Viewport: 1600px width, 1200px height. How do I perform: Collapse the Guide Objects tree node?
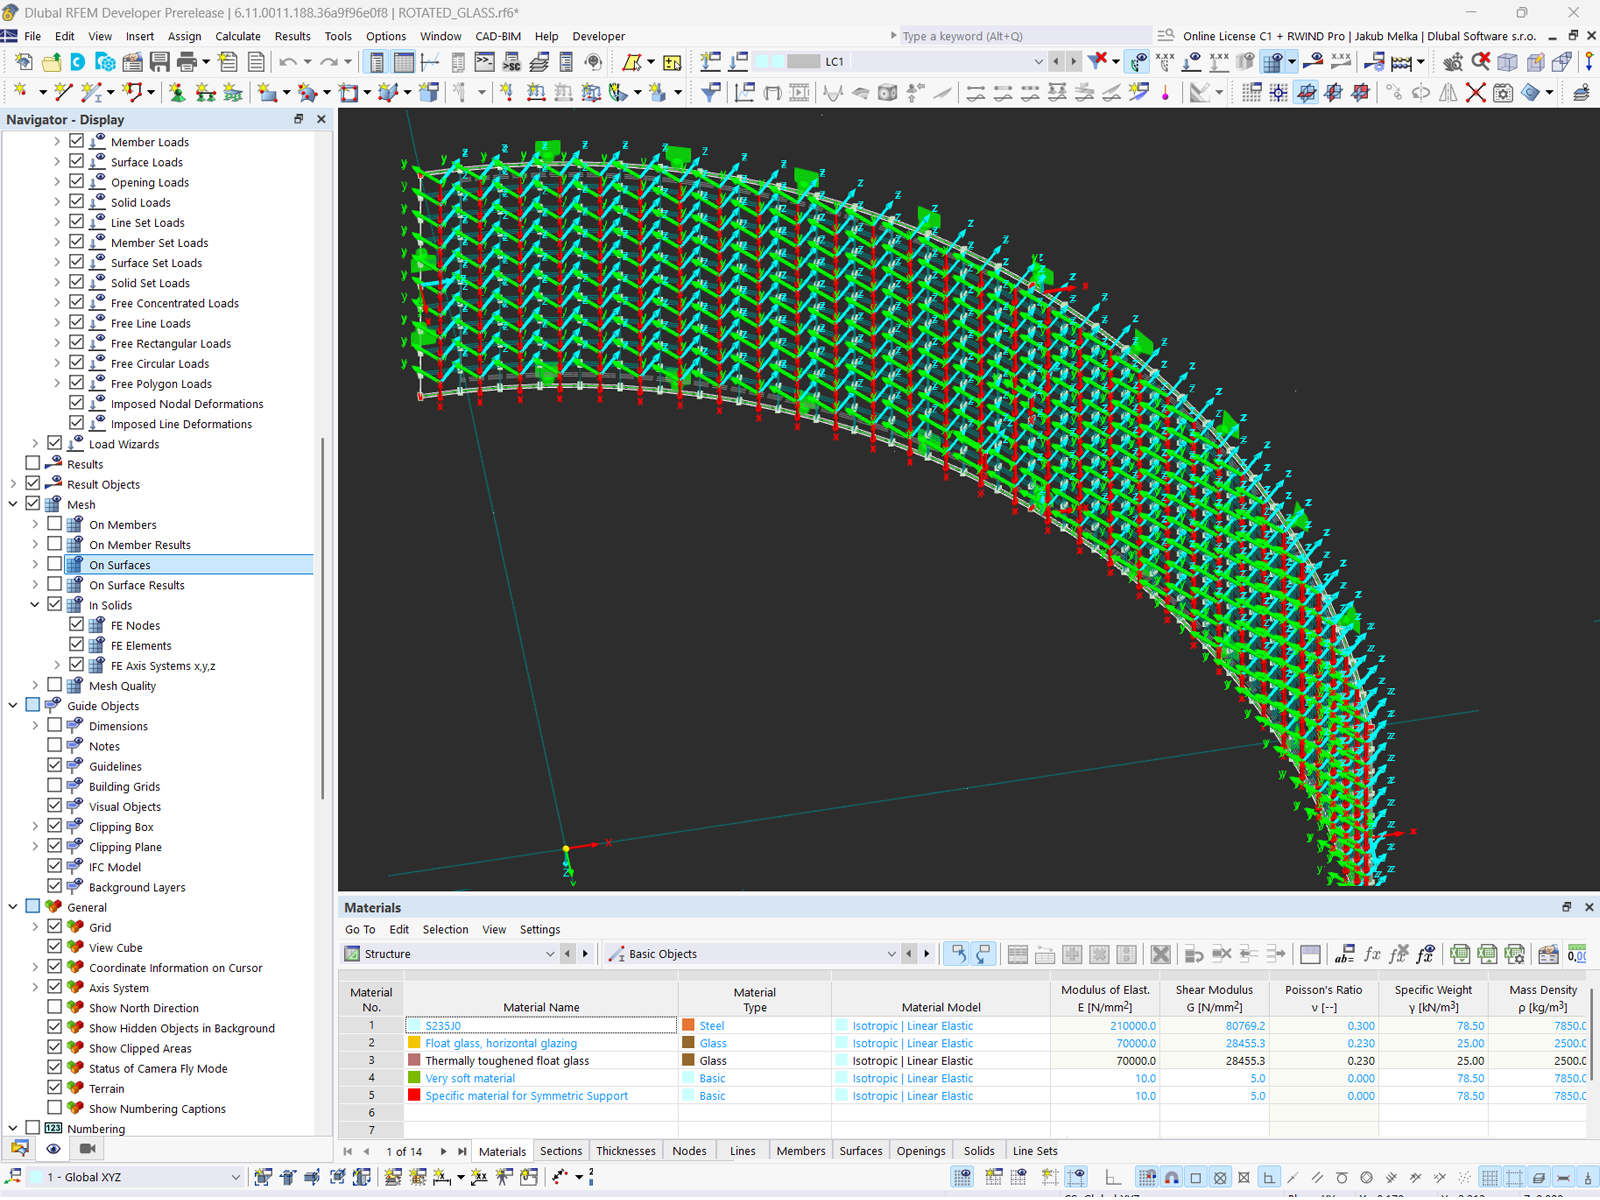click(x=13, y=705)
